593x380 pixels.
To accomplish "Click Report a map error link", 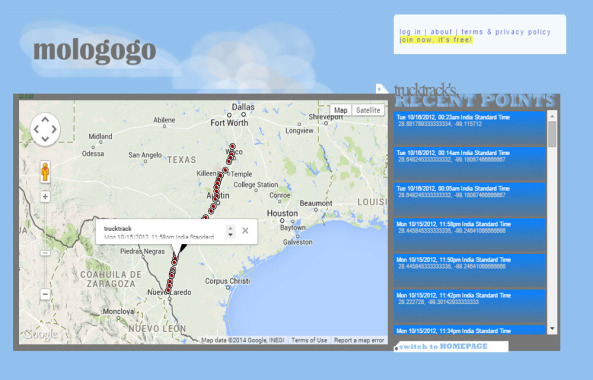I will pyautogui.click(x=359, y=340).
